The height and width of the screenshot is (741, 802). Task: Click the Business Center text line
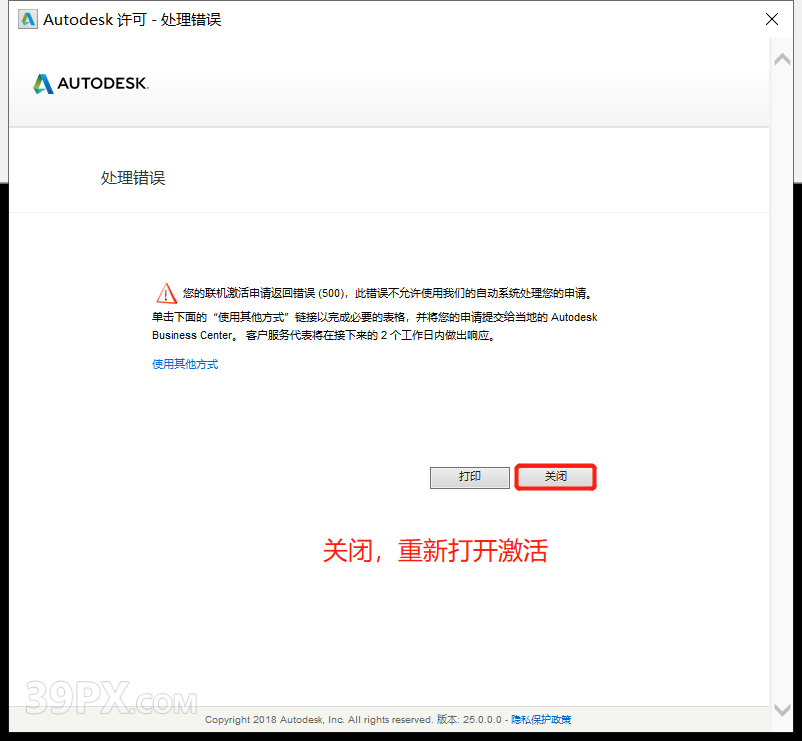point(324,335)
